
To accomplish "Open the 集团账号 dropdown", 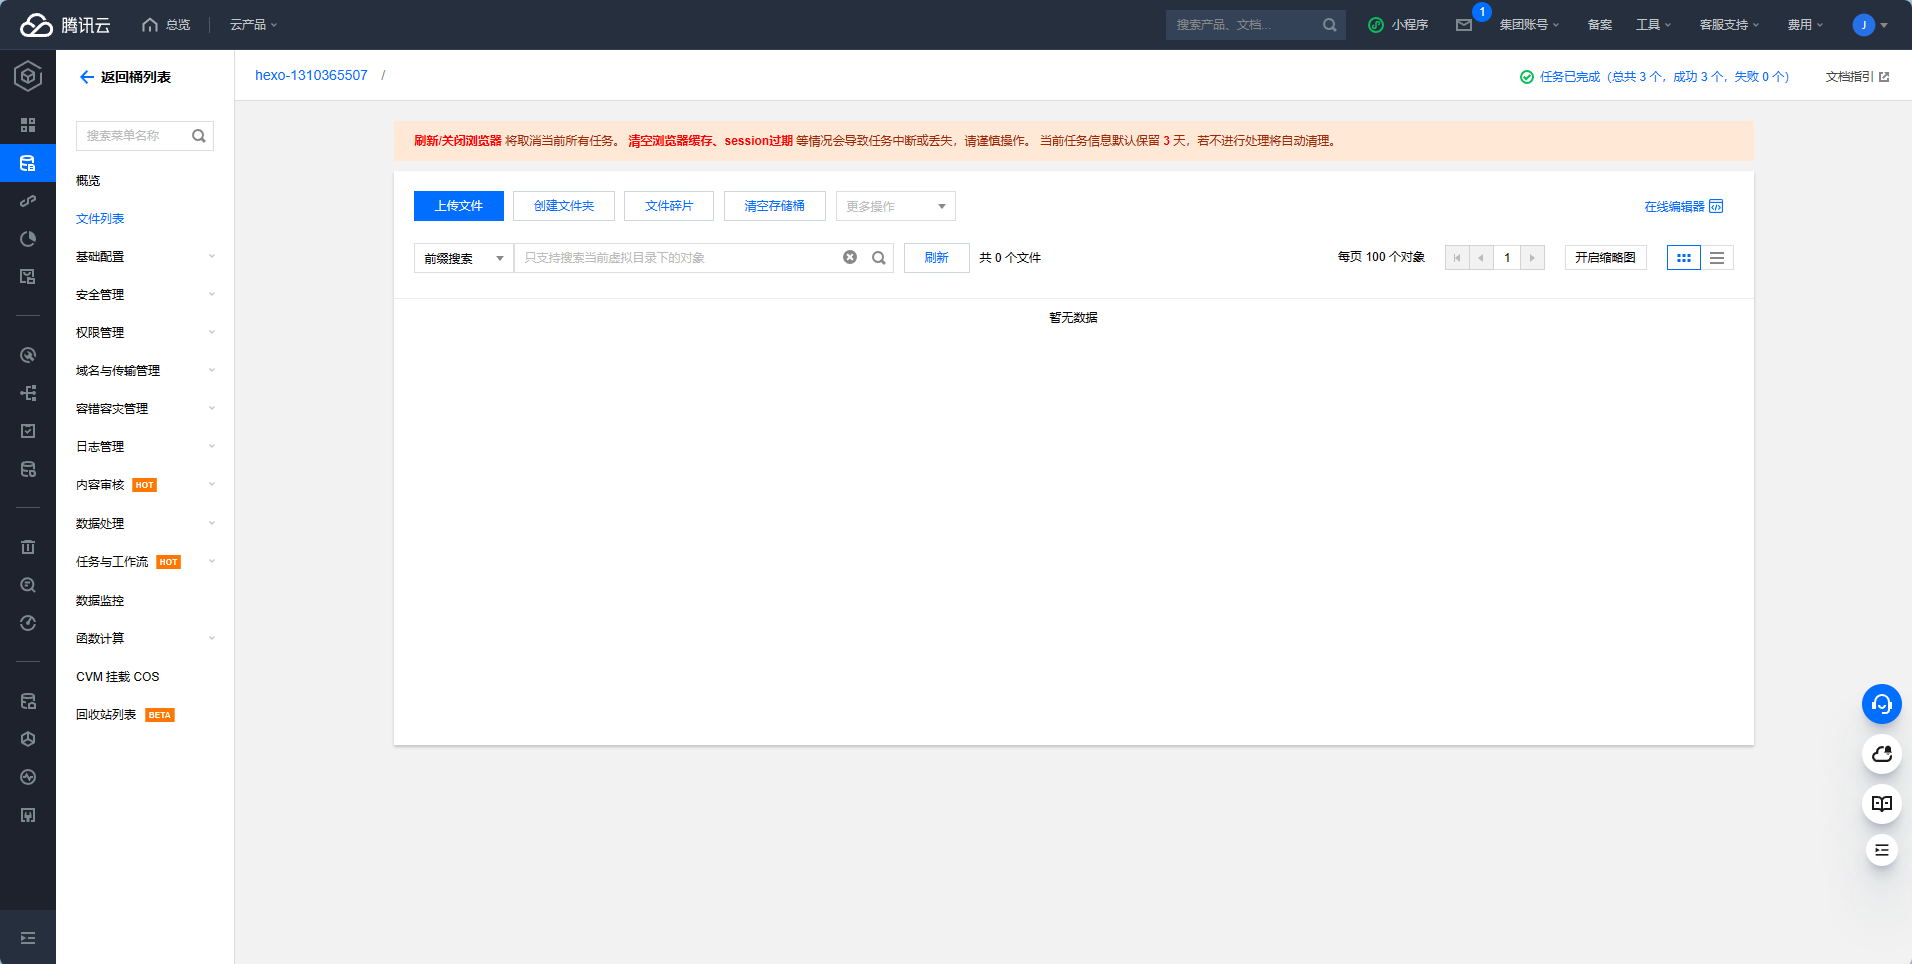I will [1529, 25].
